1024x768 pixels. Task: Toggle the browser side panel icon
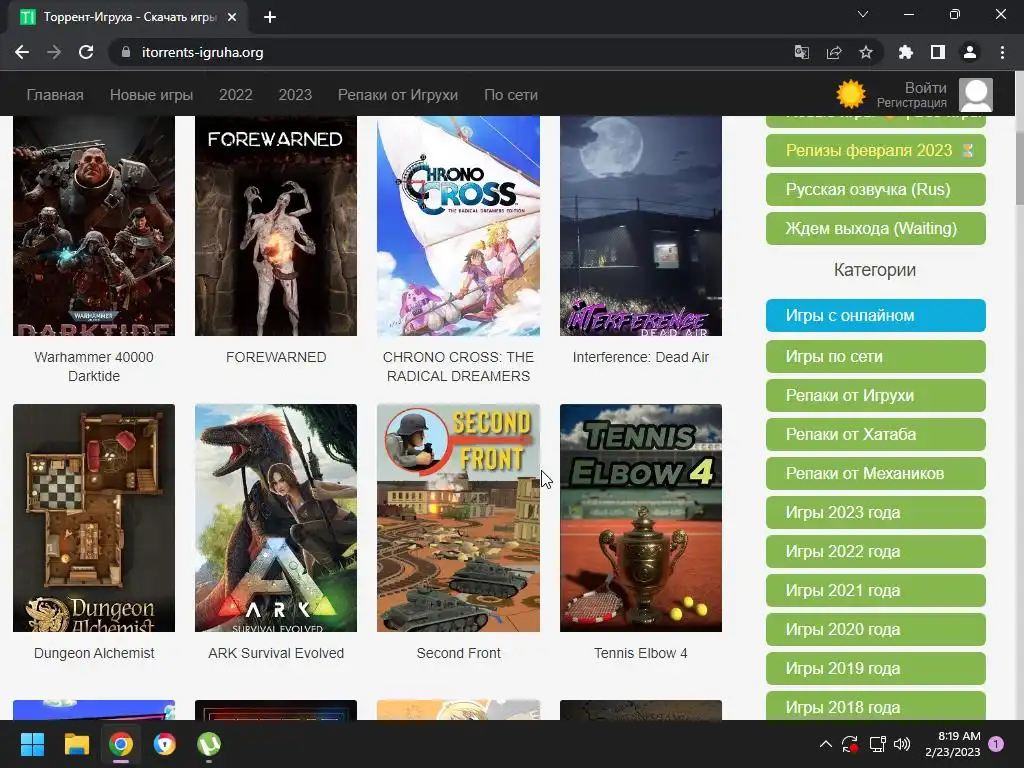coord(938,52)
